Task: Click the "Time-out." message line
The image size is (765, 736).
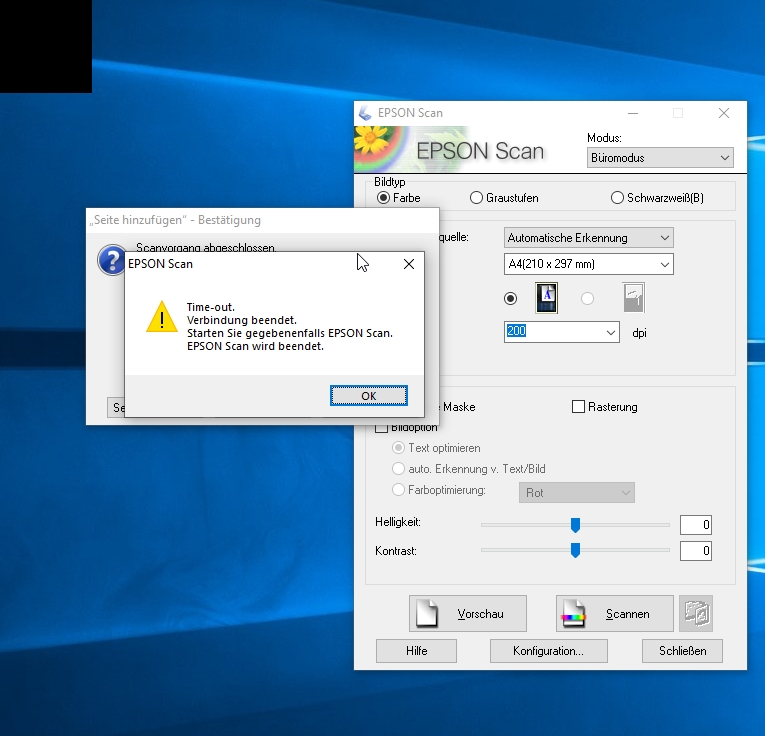Action: point(211,307)
